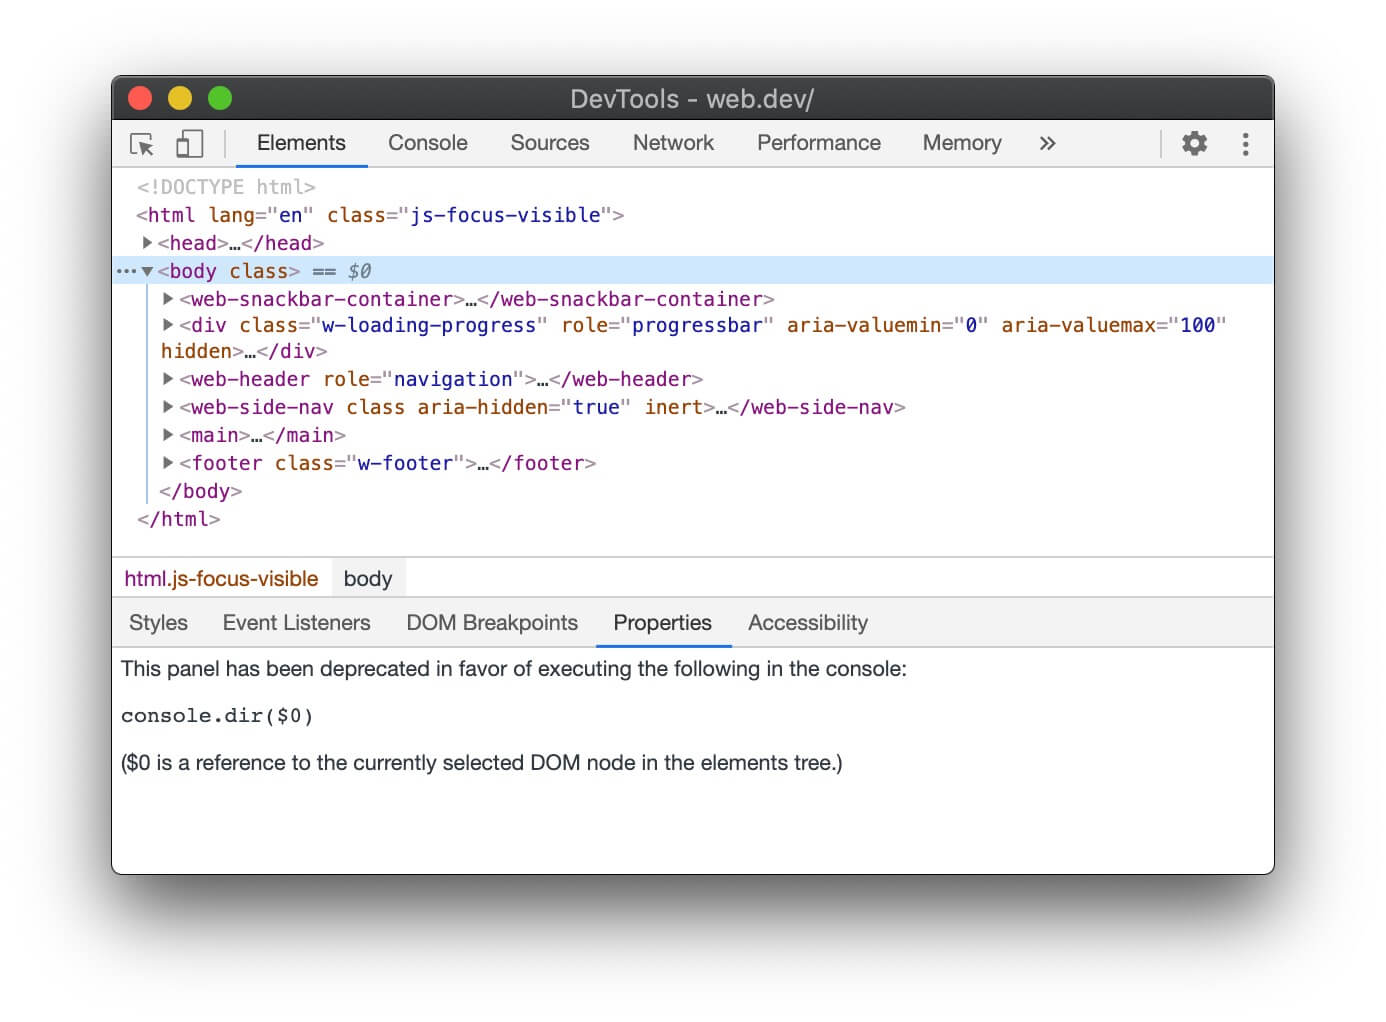Open the customize DevTools three-dot menu
This screenshot has width=1386, height=1022.
pos(1246,144)
